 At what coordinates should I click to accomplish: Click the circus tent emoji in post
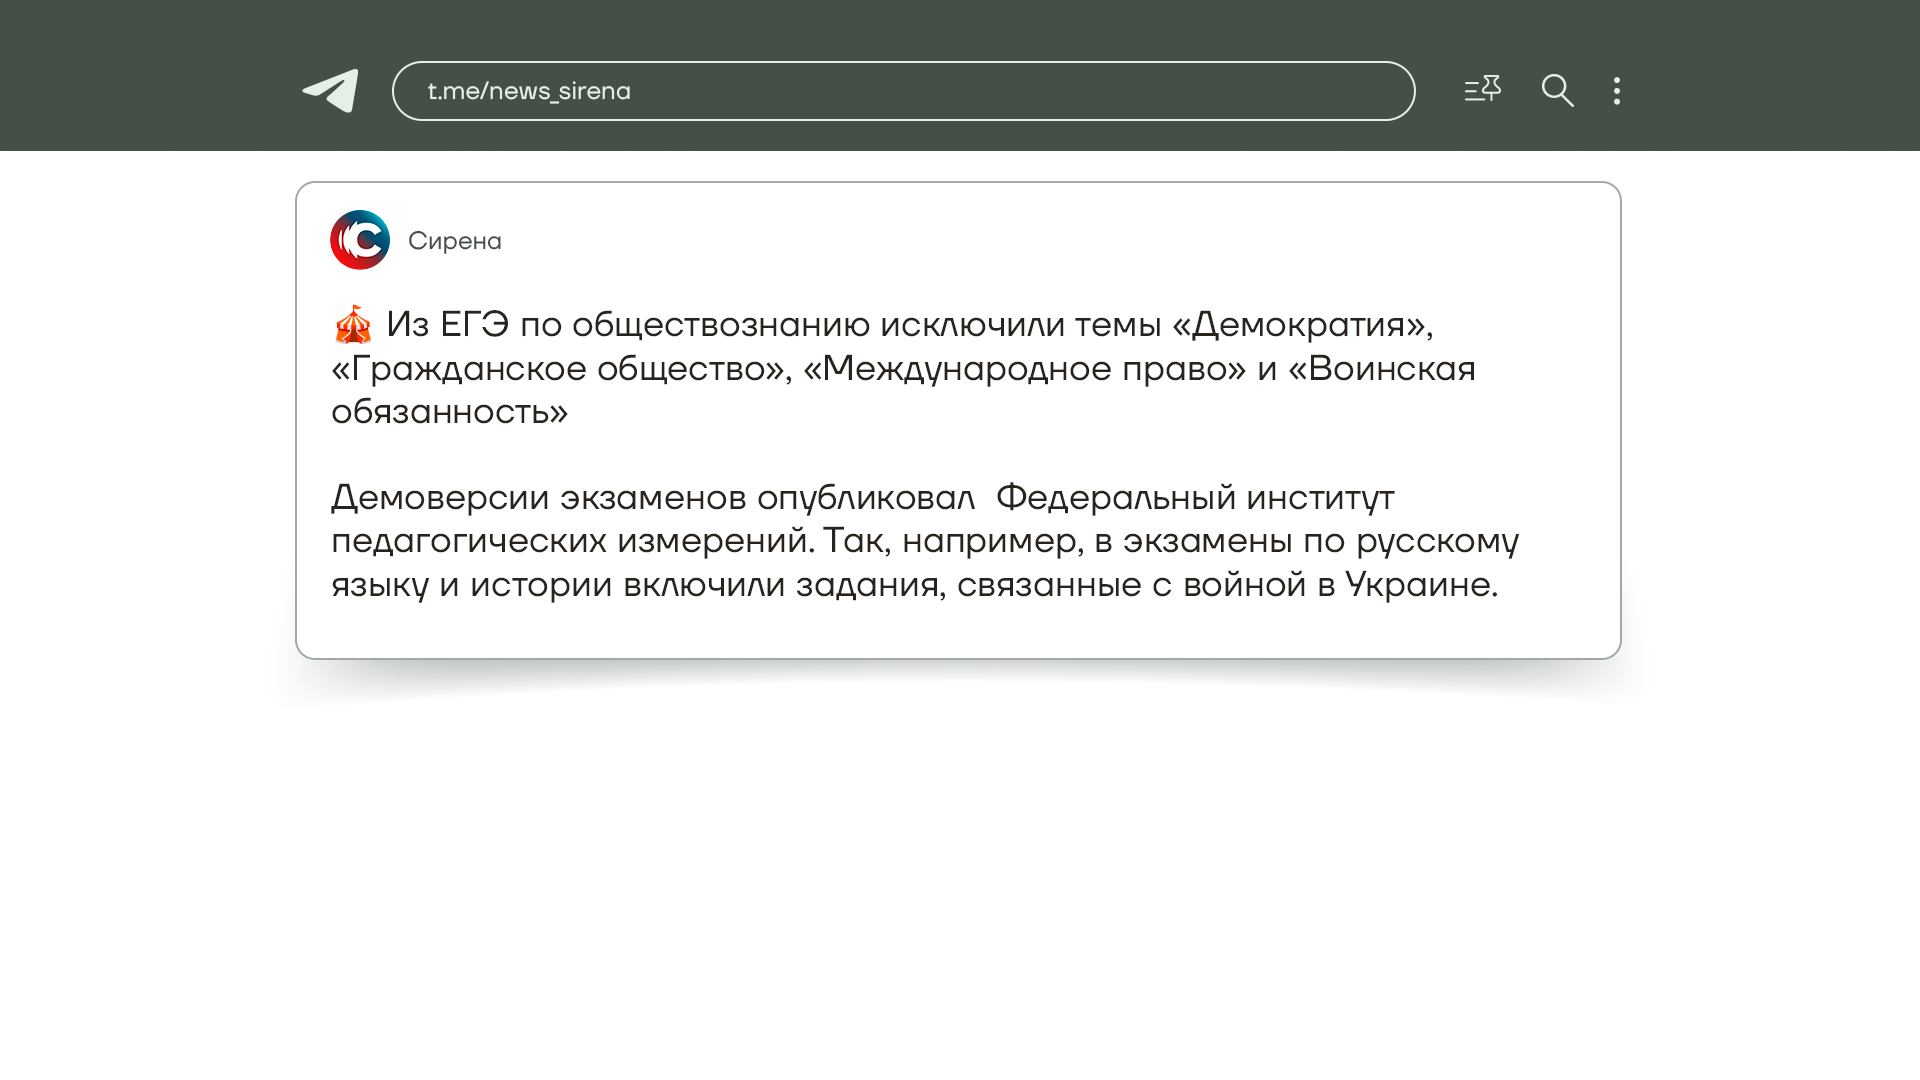pyautogui.click(x=352, y=325)
